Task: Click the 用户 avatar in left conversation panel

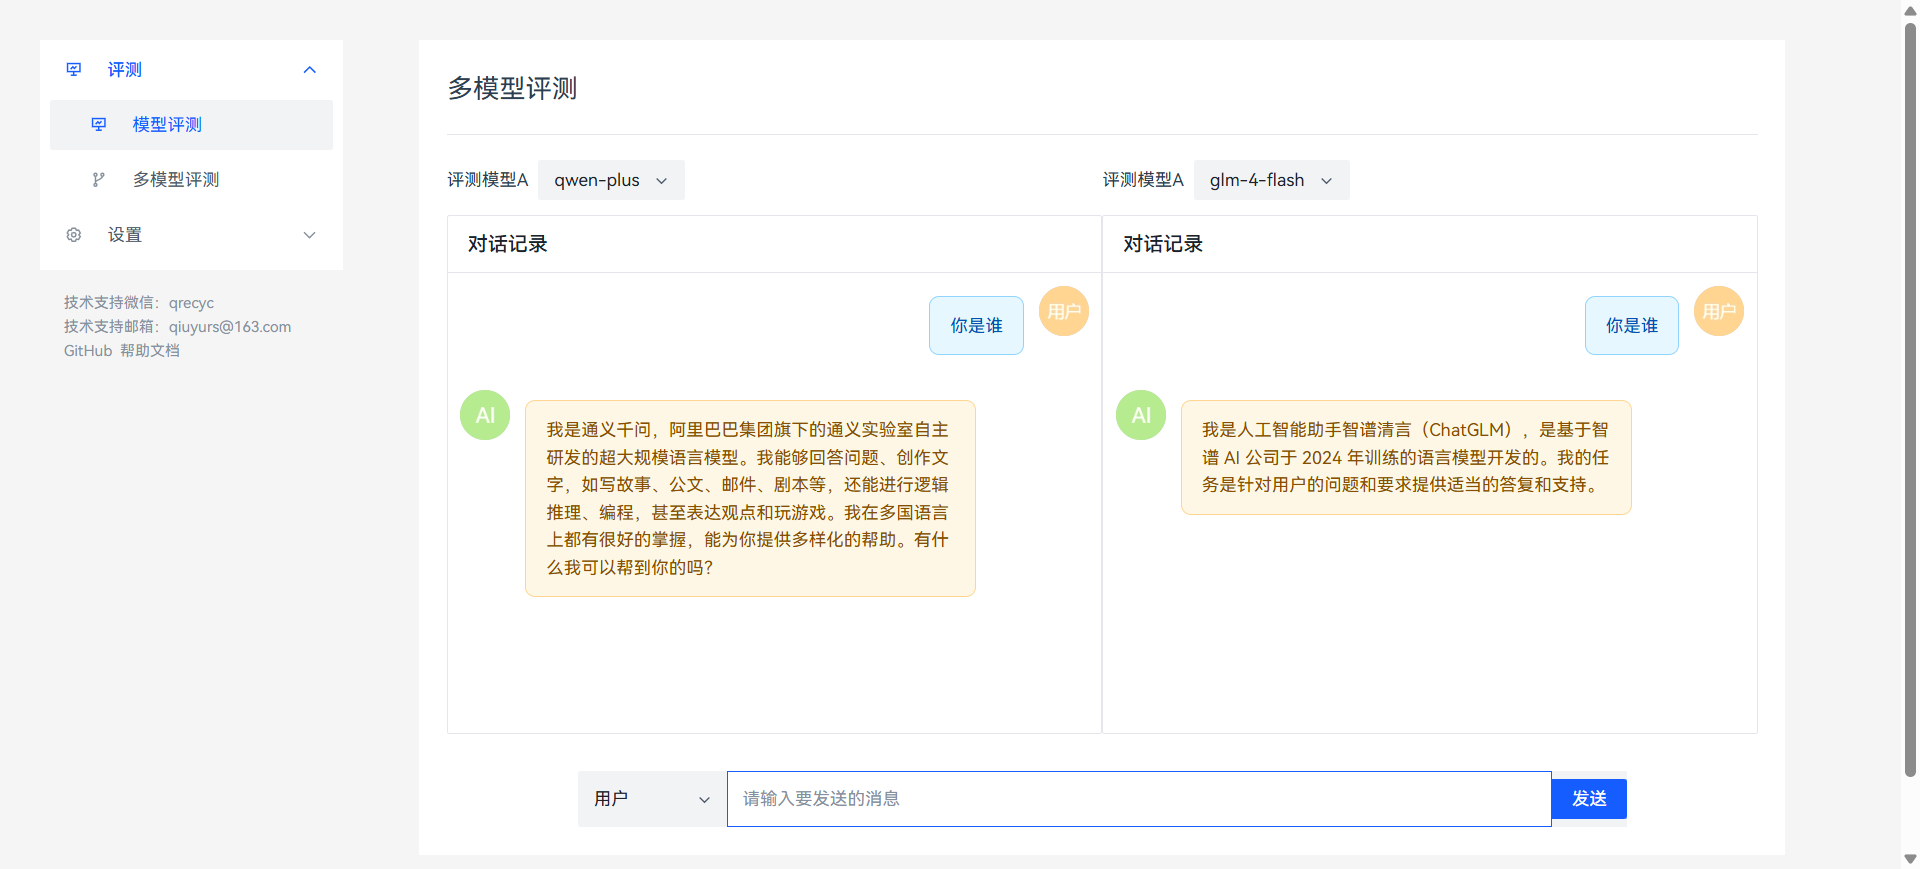Action: [x=1064, y=311]
